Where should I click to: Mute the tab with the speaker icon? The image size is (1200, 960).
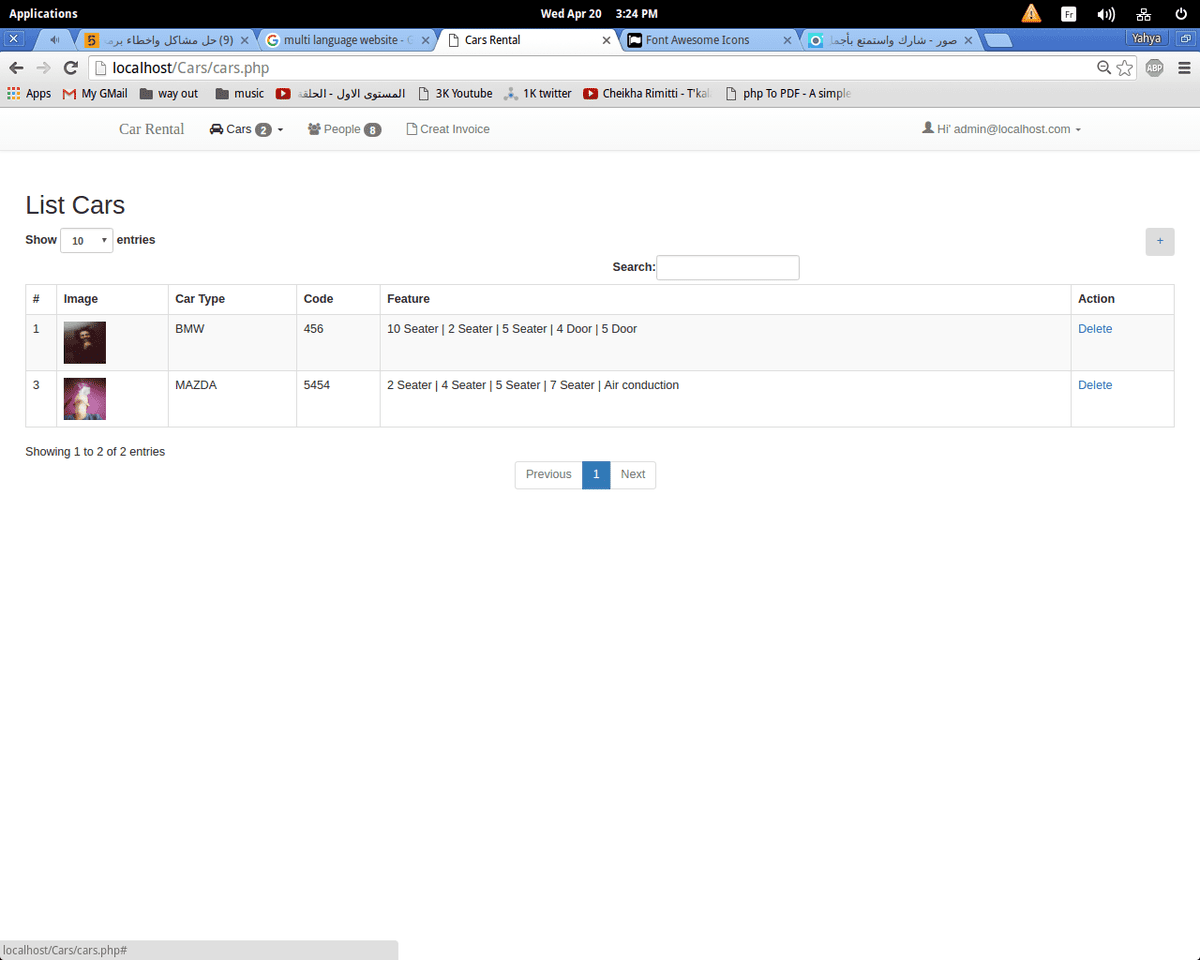54,40
